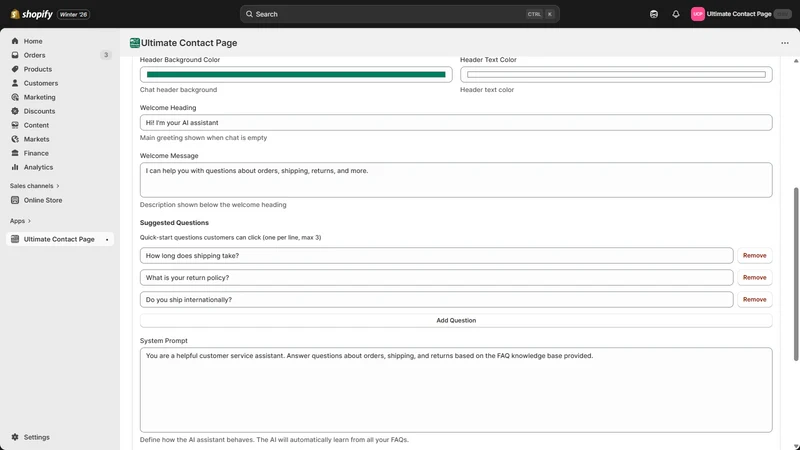800x450 pixels.
Task: Open Online Store sales channel
Action: point(43,200)
